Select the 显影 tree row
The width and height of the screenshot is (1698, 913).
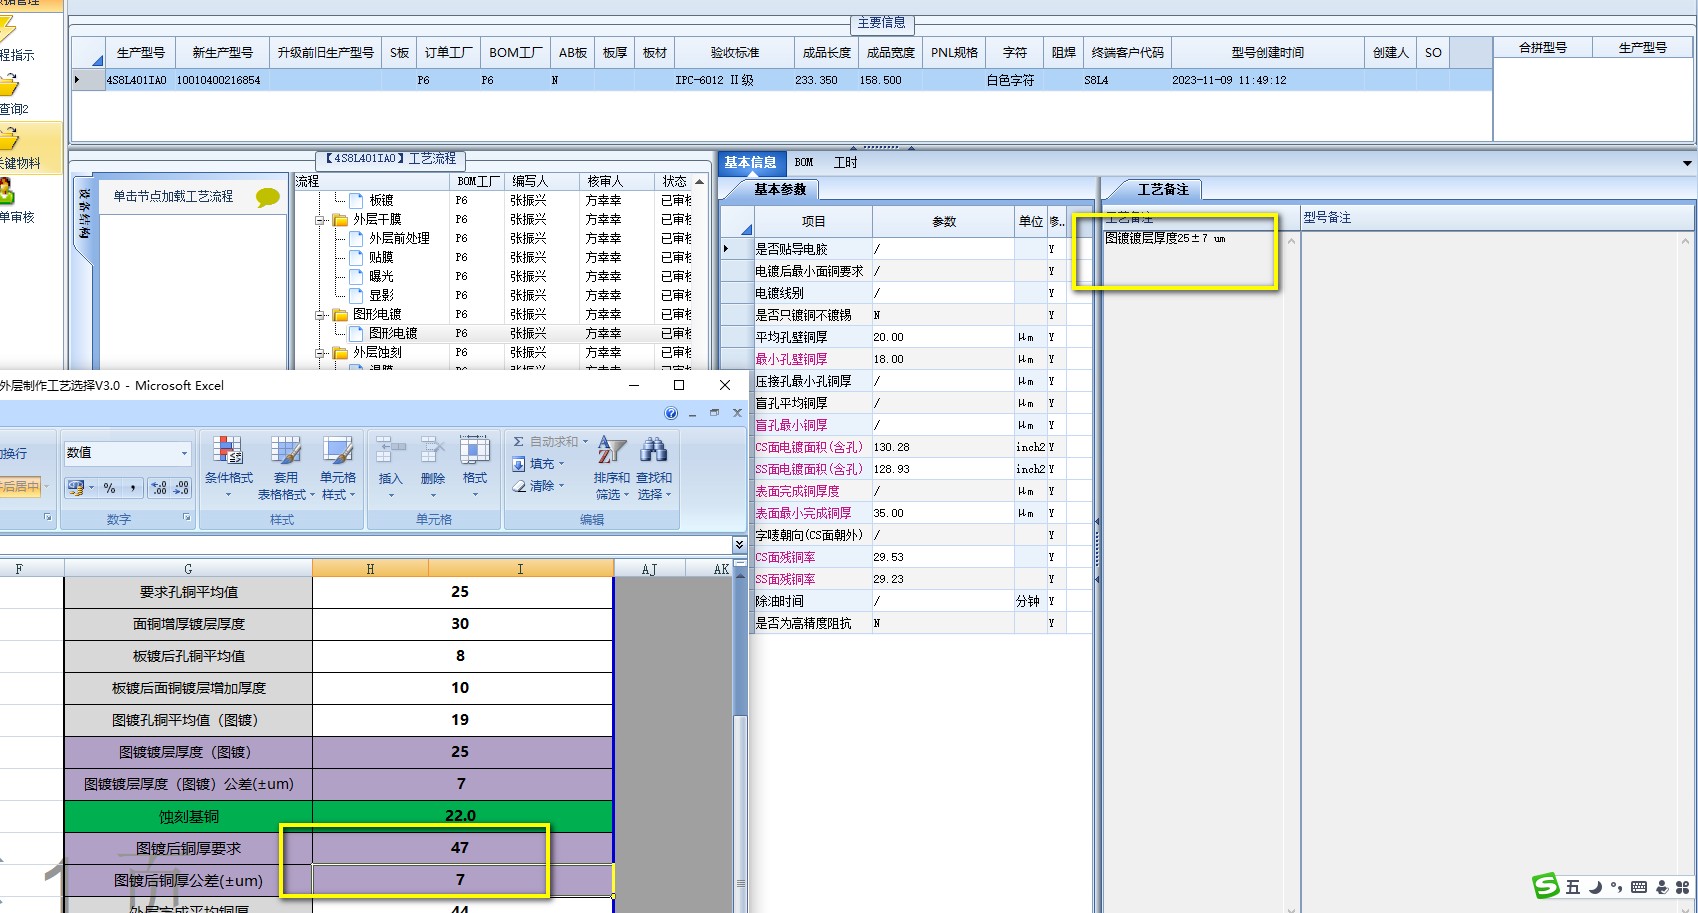(x=381, y=295)
